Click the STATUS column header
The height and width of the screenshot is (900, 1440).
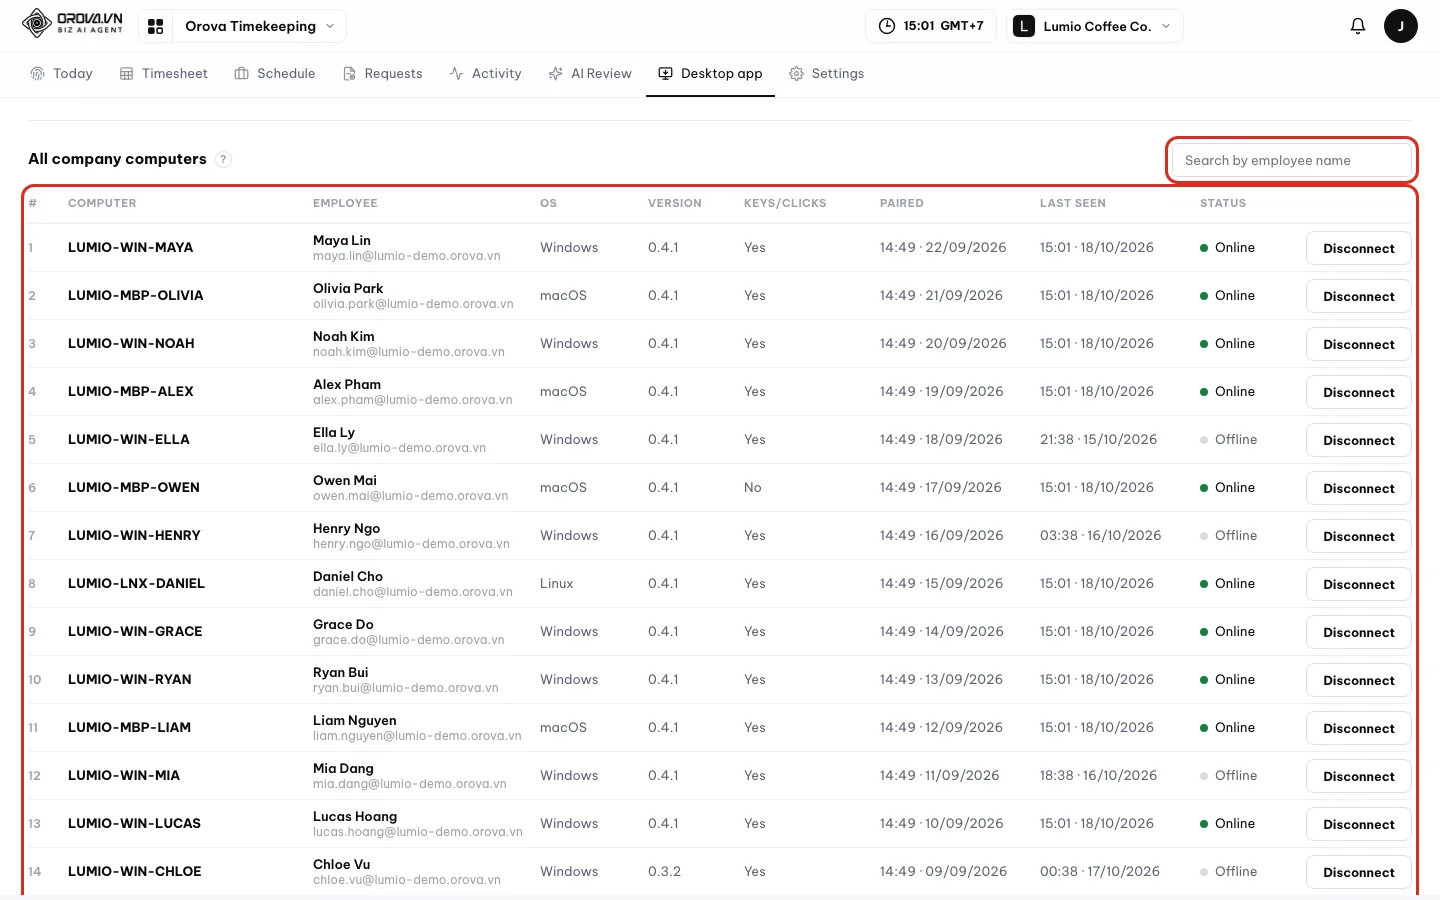[1222, 203]
